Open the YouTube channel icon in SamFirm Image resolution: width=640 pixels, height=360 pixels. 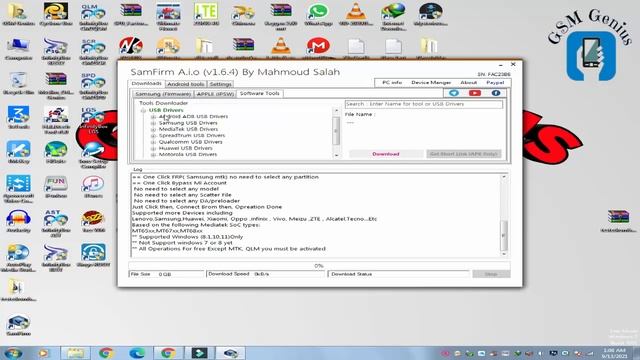coord(475,93)
